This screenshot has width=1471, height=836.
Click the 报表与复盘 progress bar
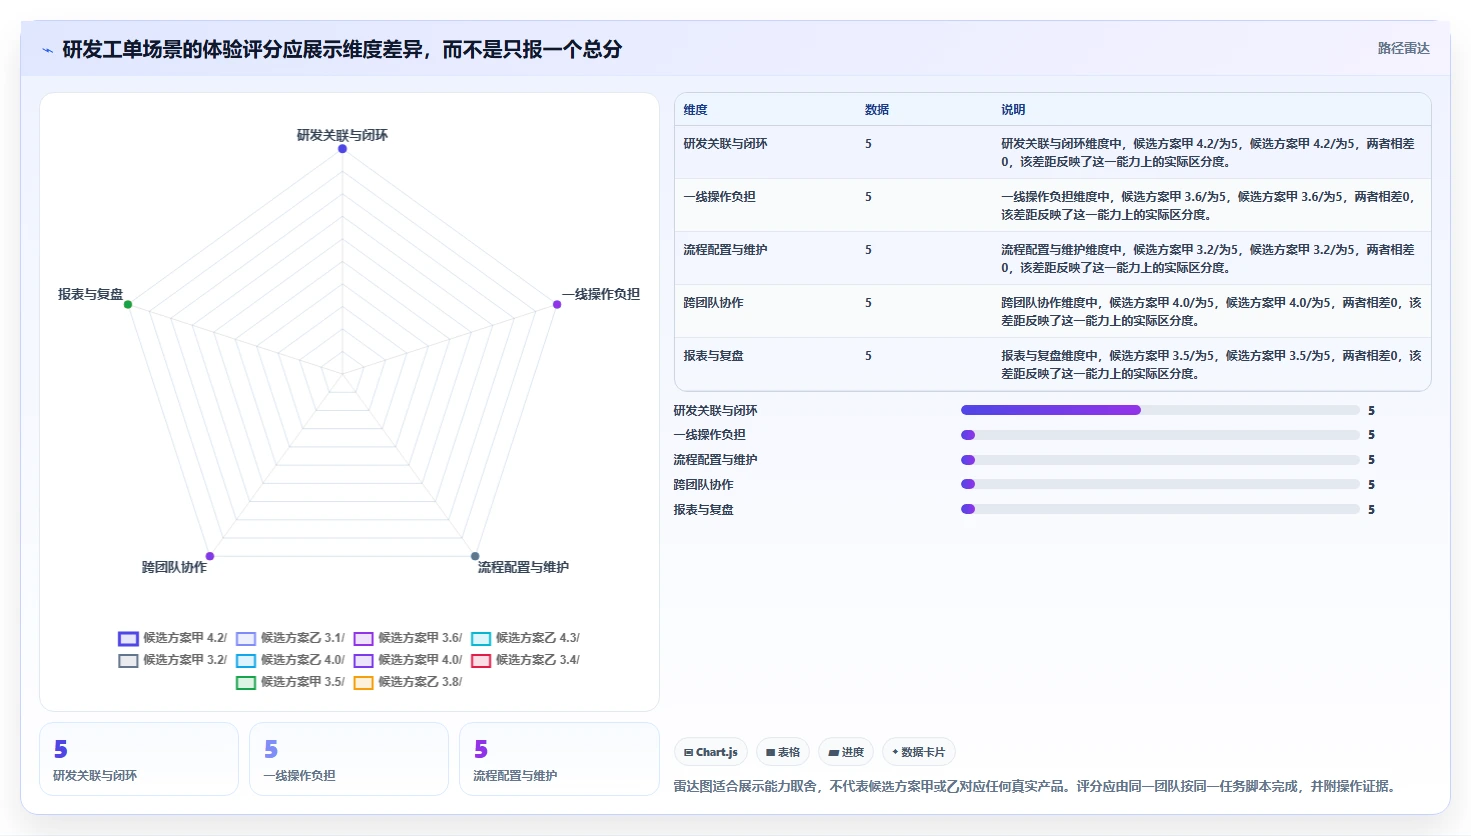(1160, 509)
